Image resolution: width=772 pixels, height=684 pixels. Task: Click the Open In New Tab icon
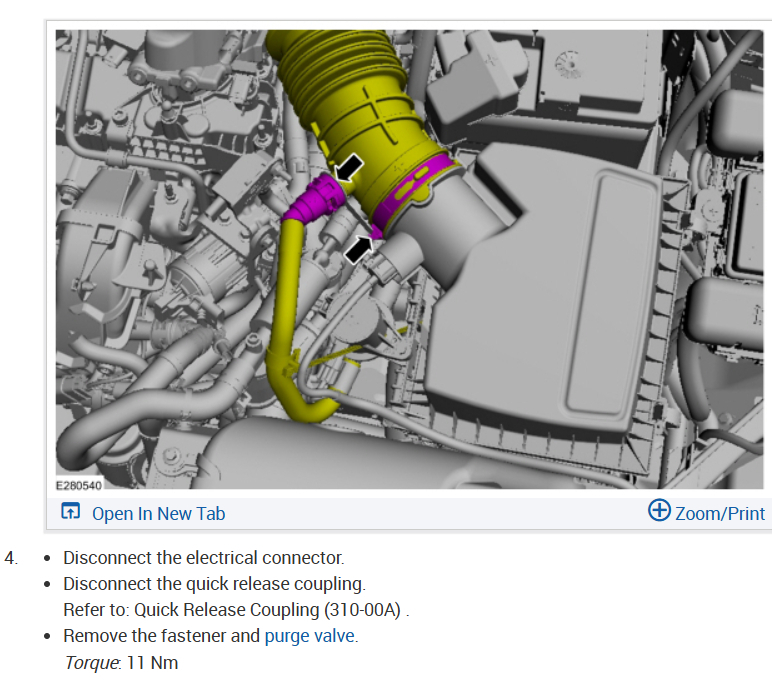tap(70, 511)
